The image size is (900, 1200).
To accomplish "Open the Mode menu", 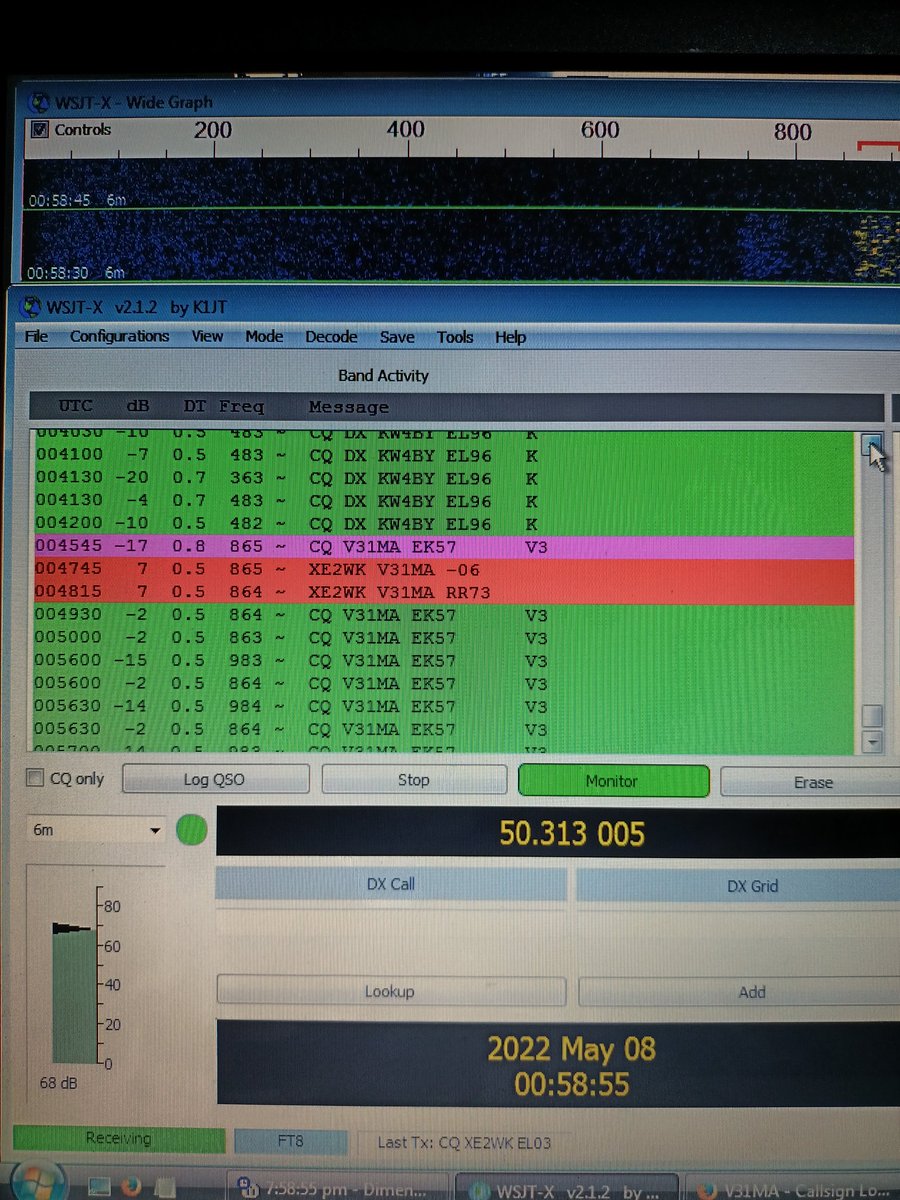I will (264, 337).
